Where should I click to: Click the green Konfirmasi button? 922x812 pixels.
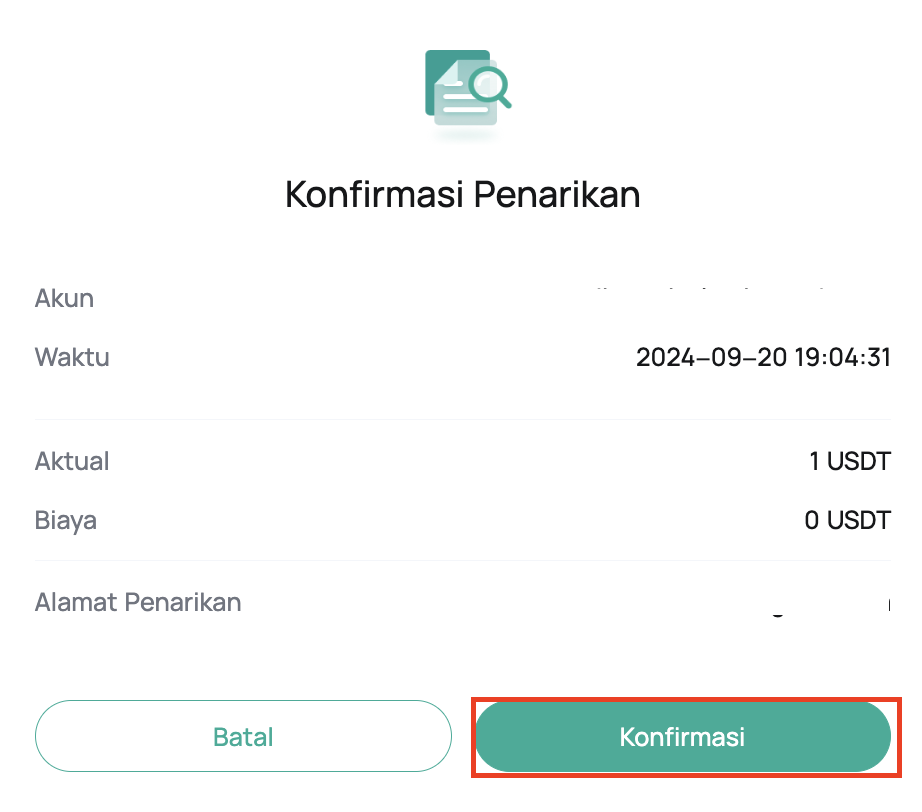pyautogui.click(x=683, y=737)
